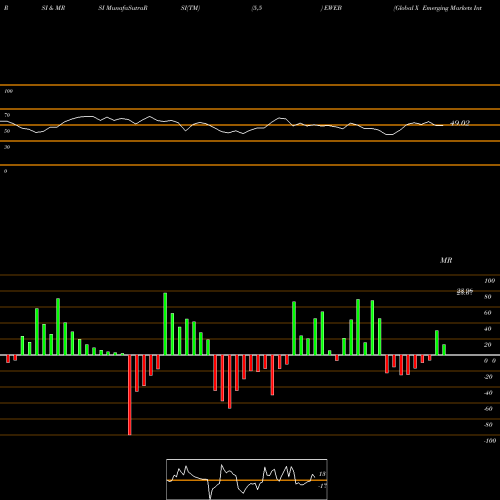Click the 'SI MunafaSutraR' header text
Screen dimensions: 500x500
(x=123, y=8)
